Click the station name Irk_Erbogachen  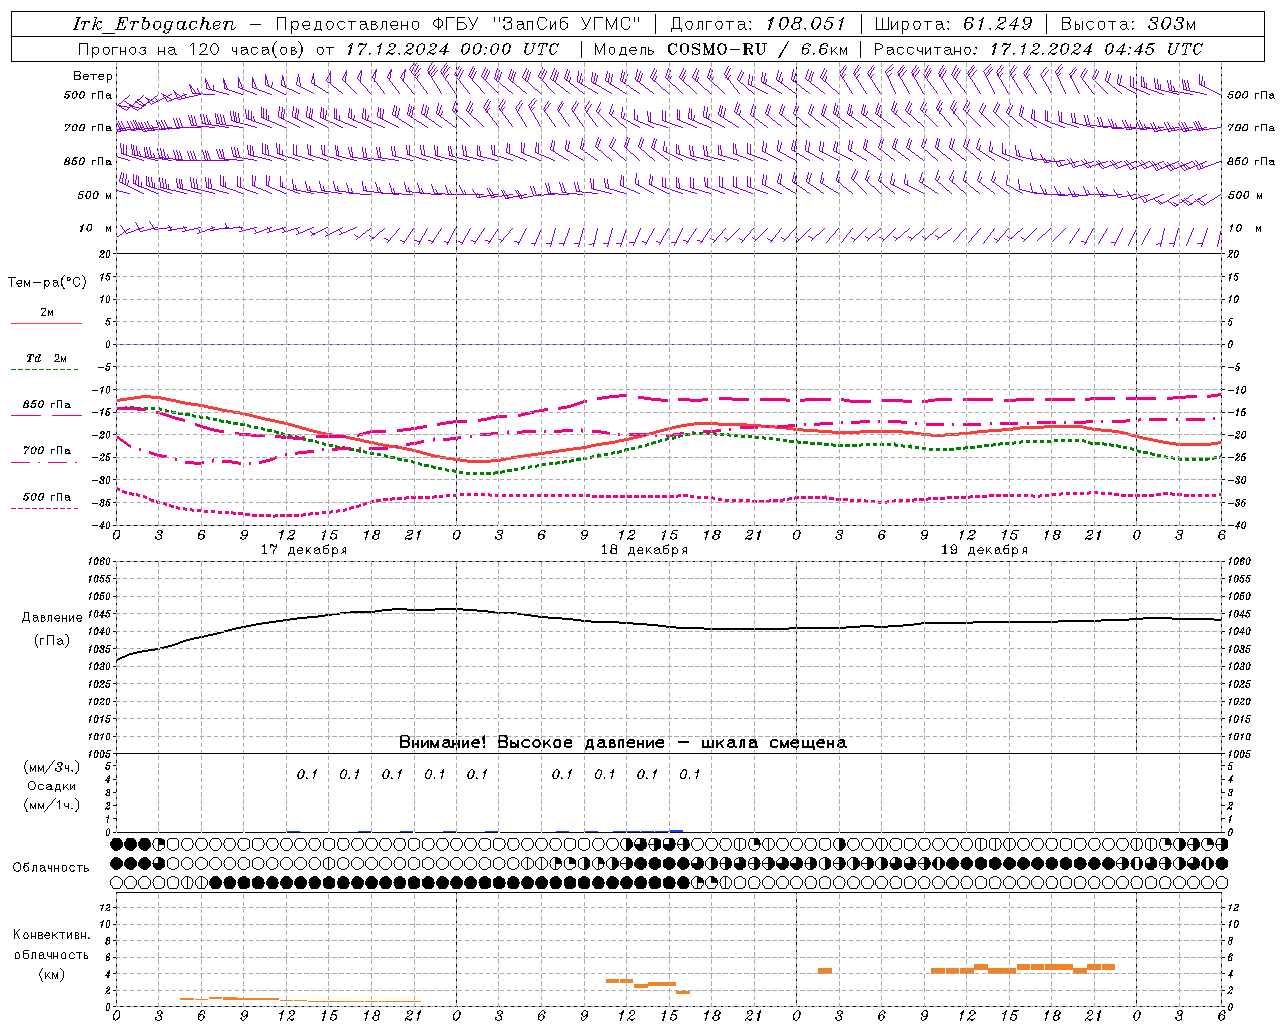pyautogui.click(x=154, y=24)
